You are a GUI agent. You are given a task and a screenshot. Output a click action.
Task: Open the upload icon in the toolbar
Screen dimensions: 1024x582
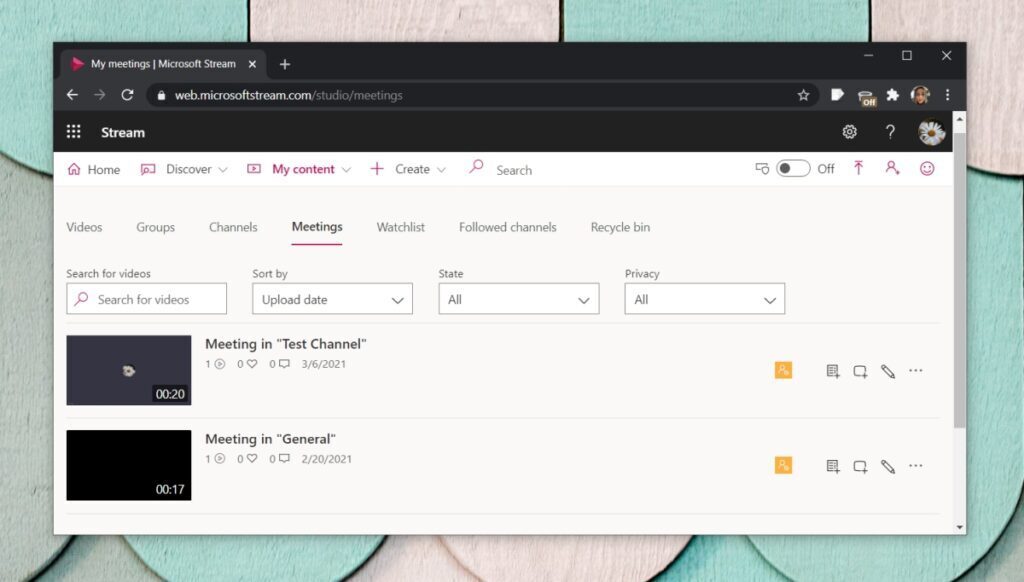[858, 169]
